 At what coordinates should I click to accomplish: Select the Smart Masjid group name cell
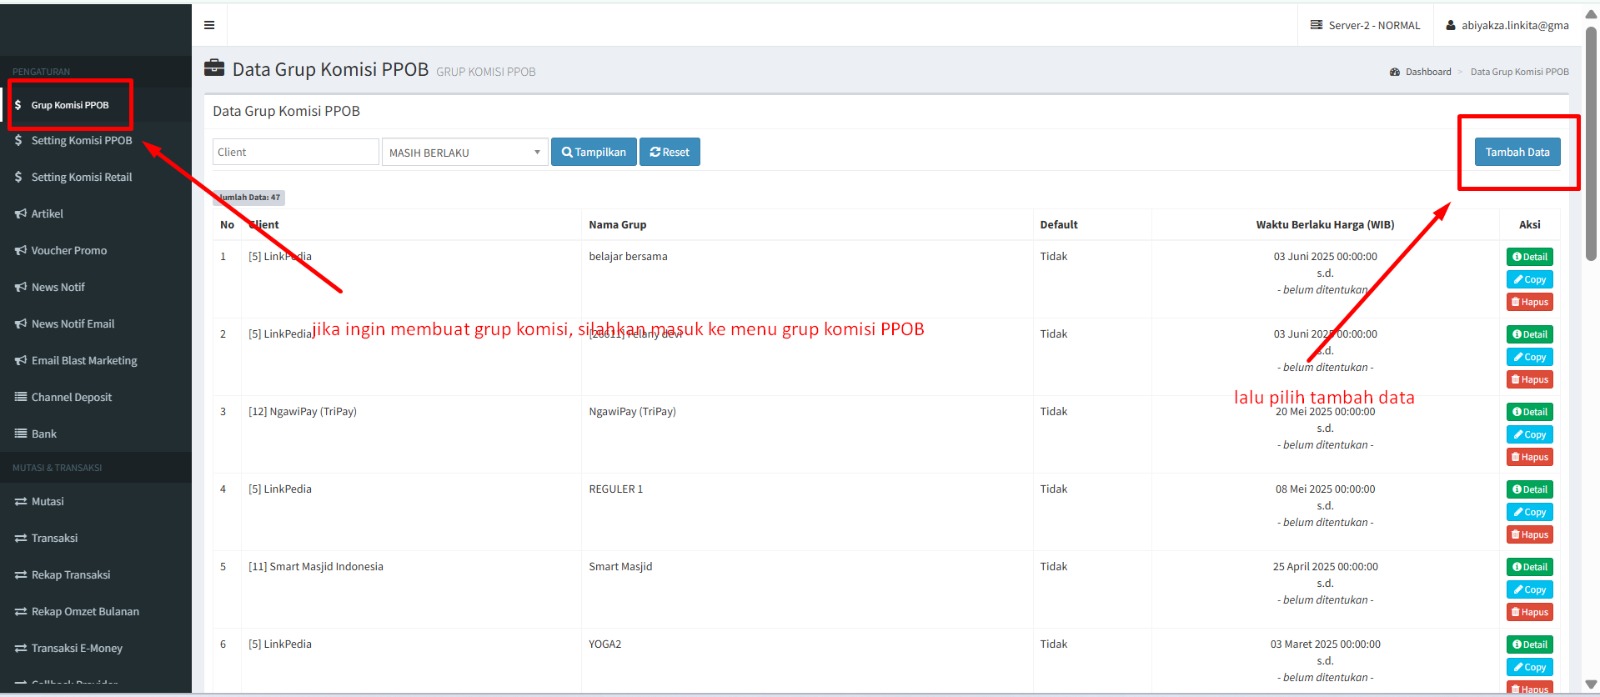620,567
